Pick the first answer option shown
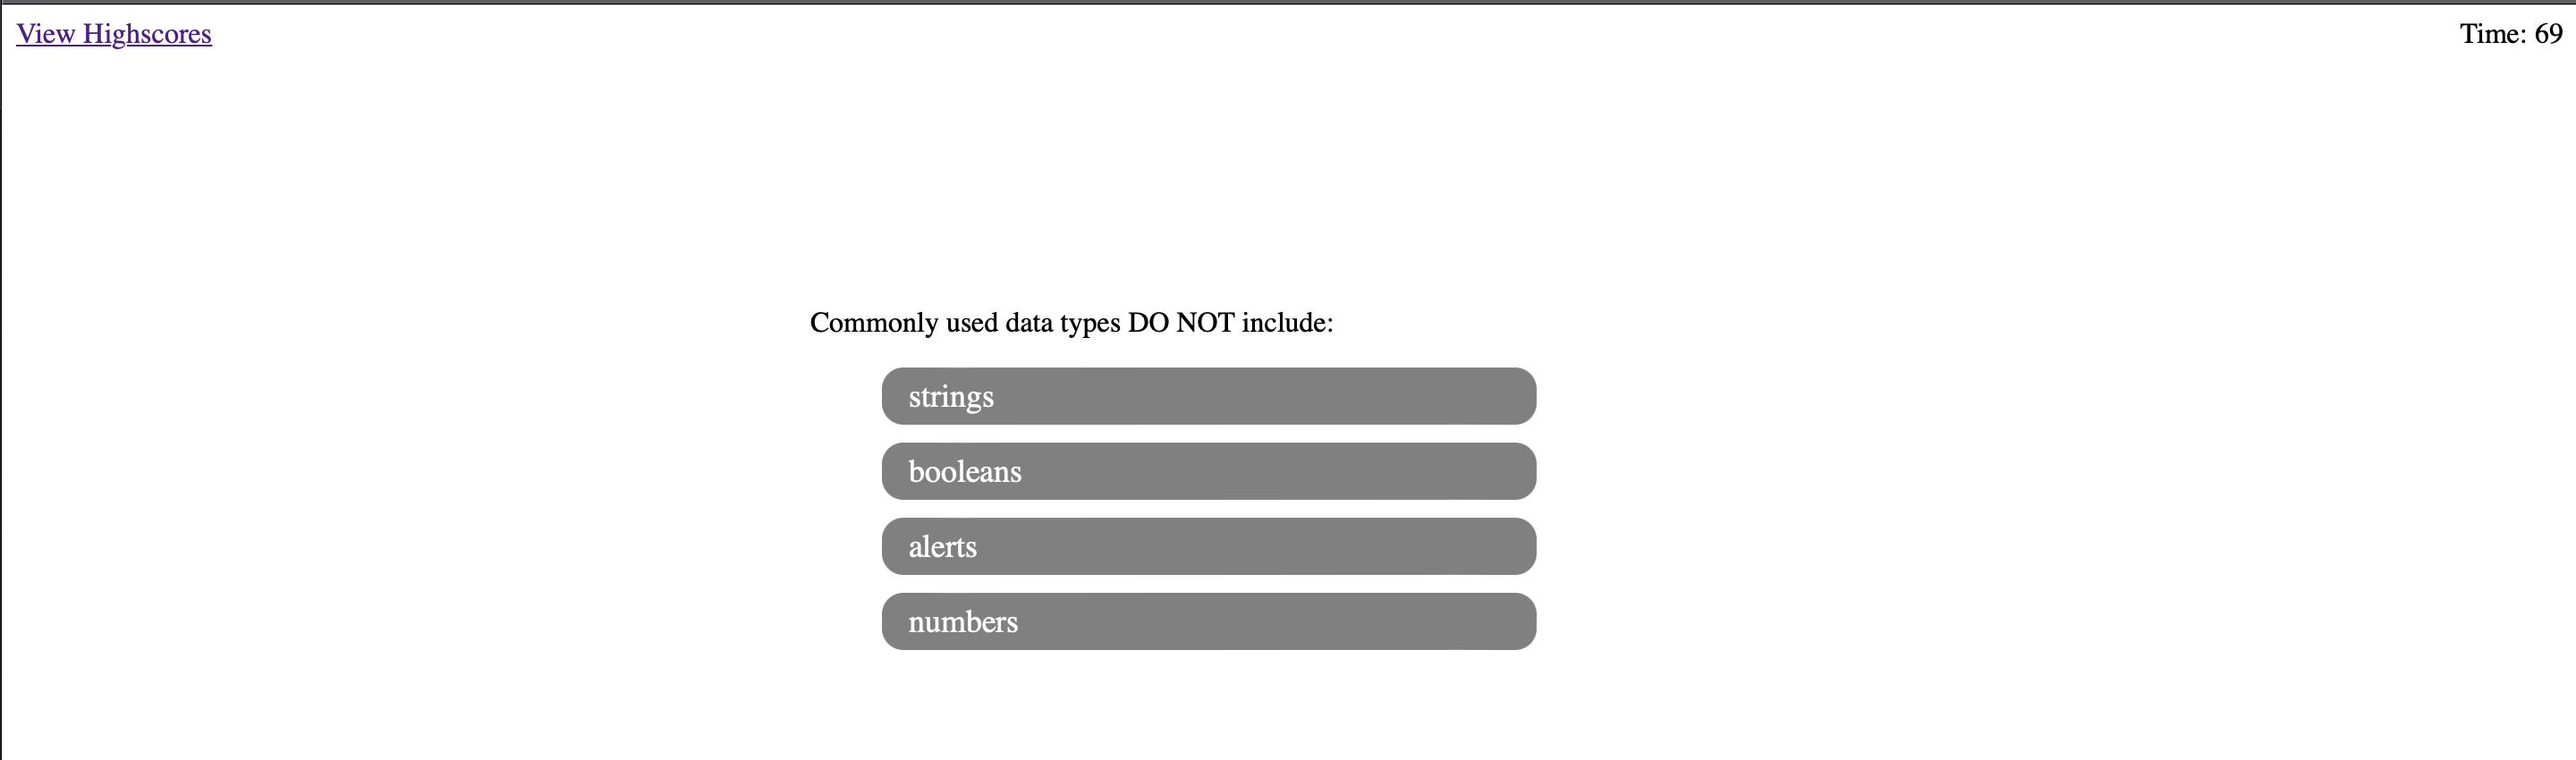This screenshot has width=2576, height=760. [x=1208, y=396]
